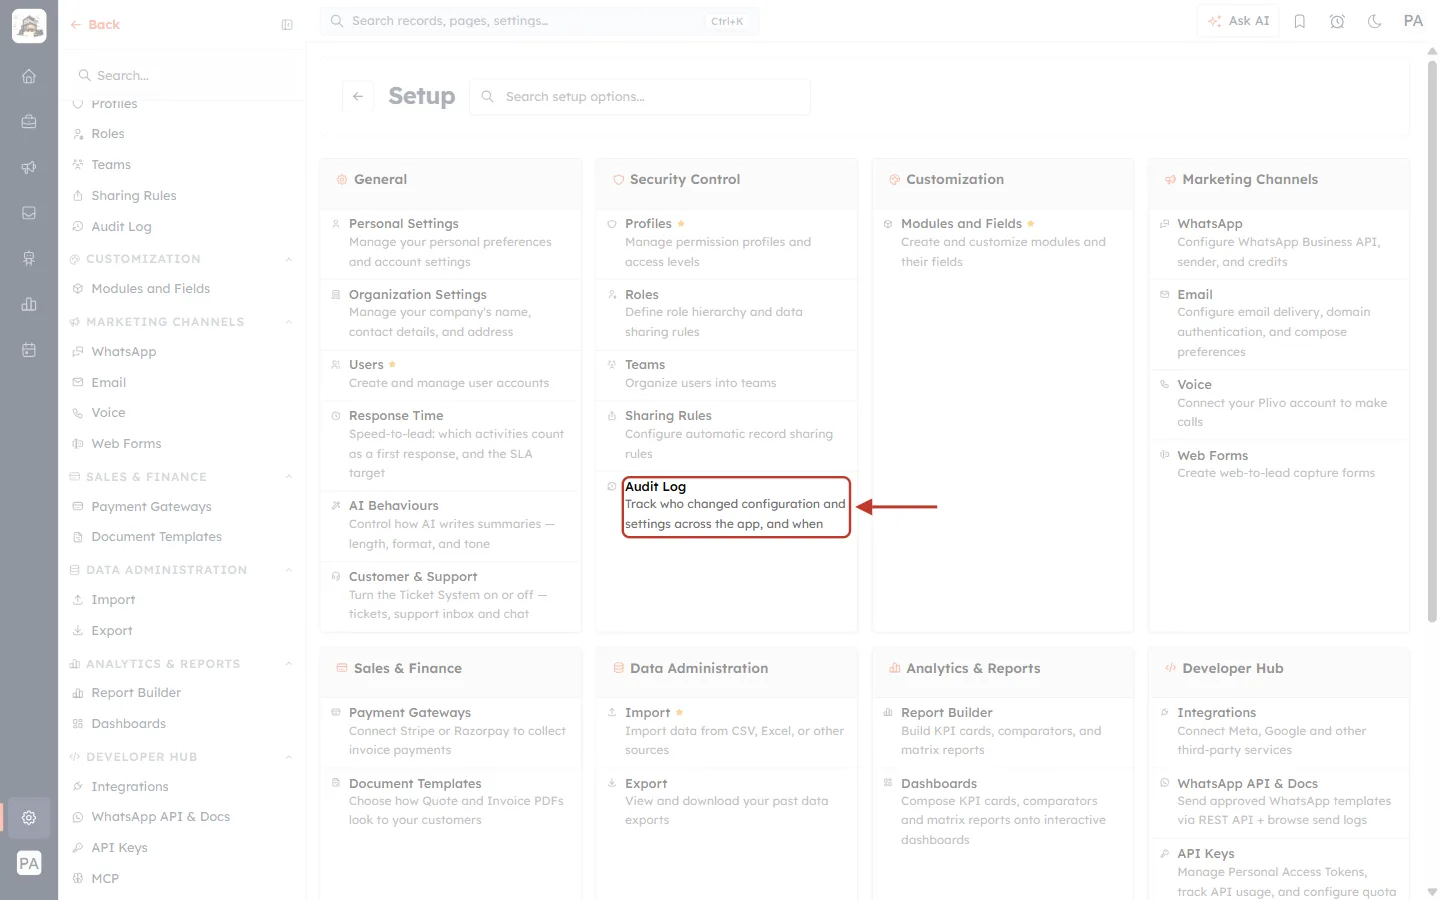Open the settings gear in left rail
The height and width of the screenshot is (900, 1440).
29,817
